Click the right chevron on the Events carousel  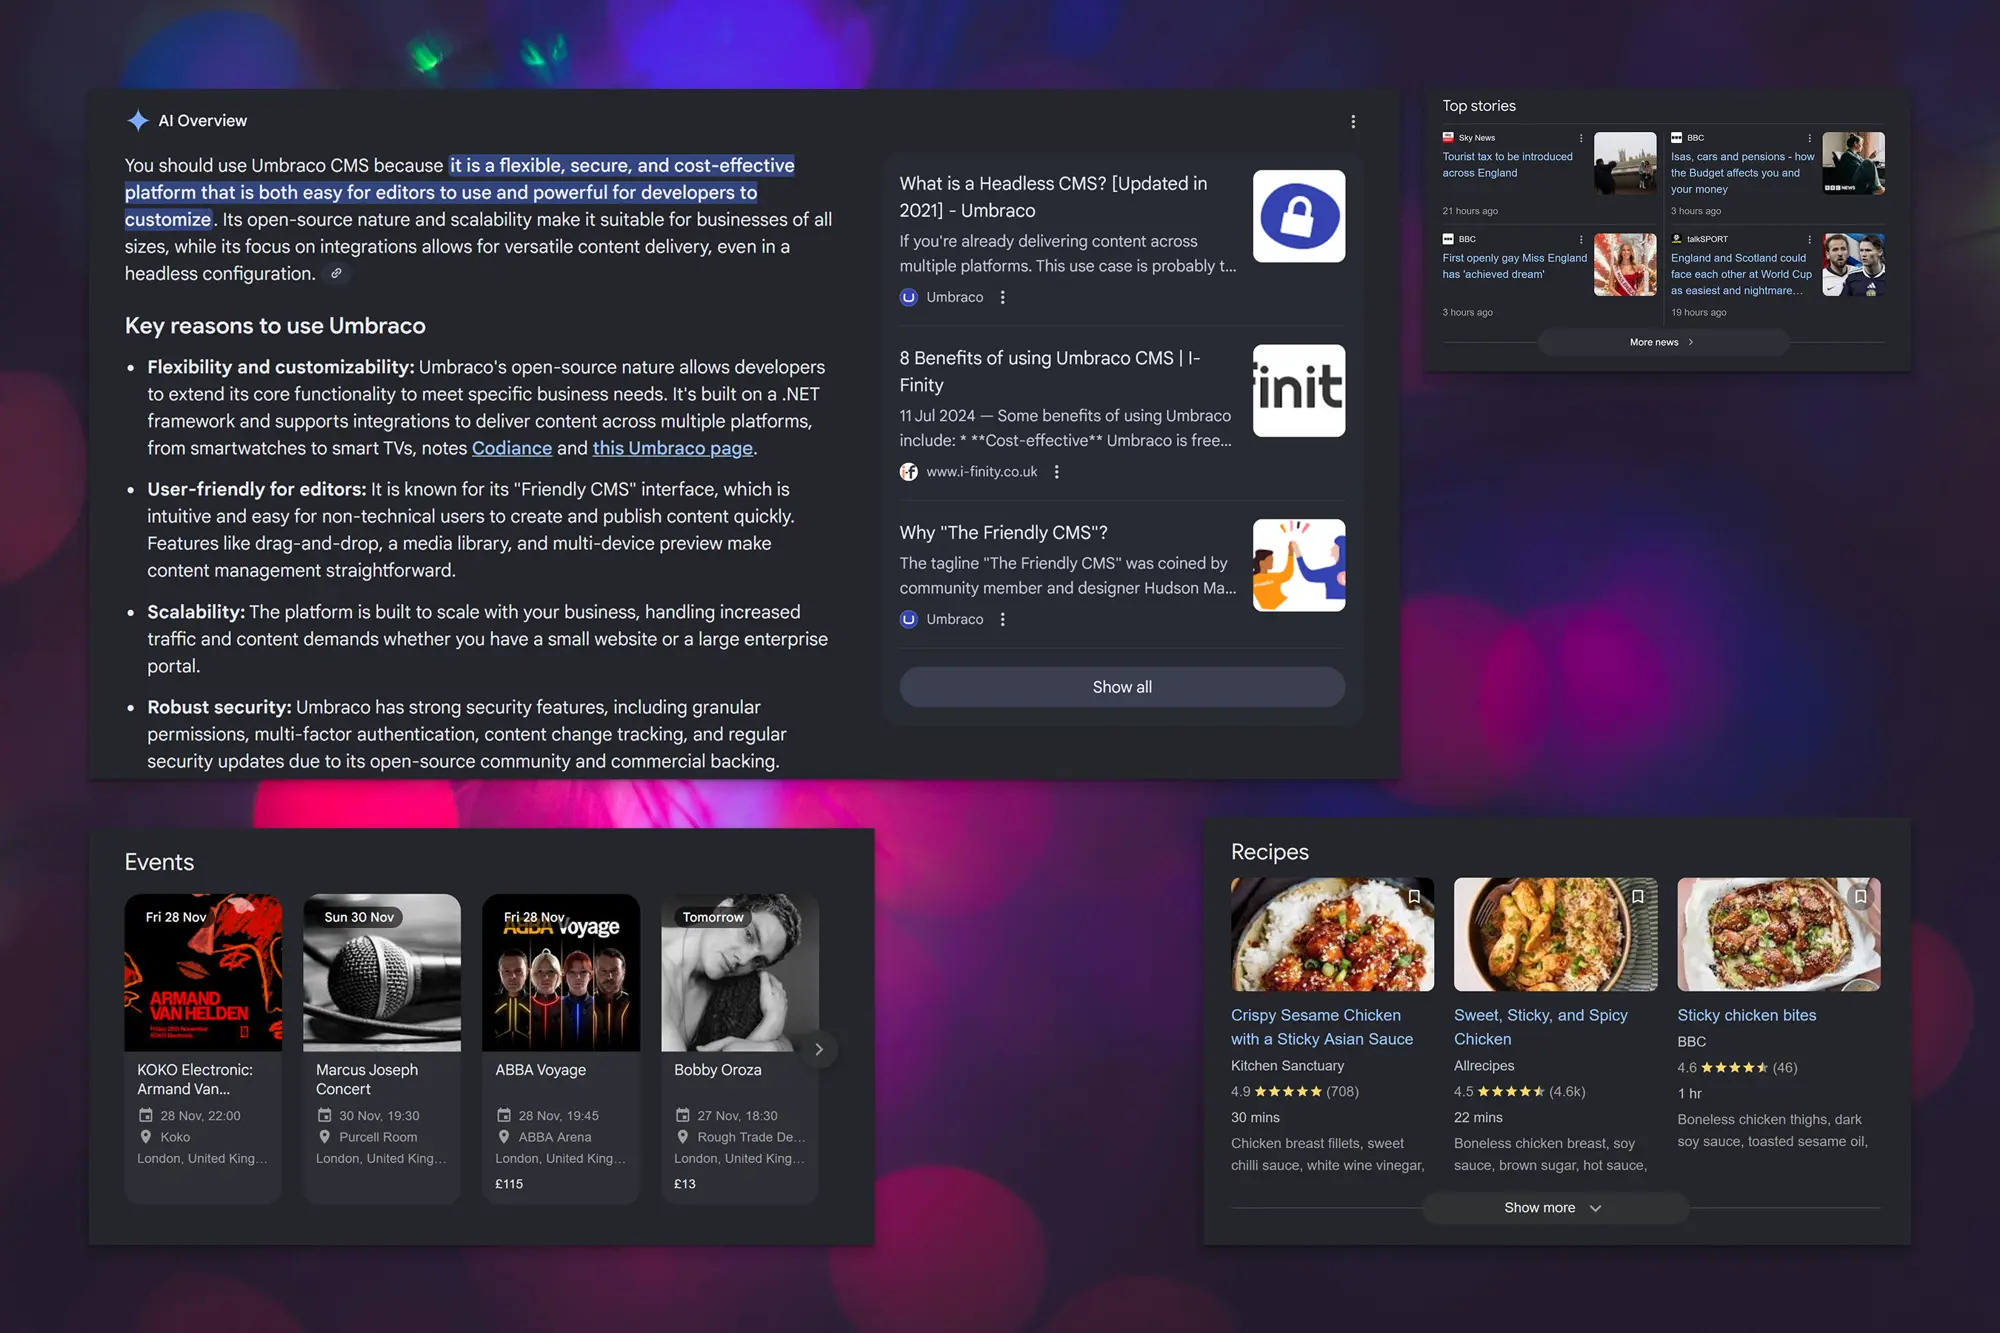[818, 1048]
